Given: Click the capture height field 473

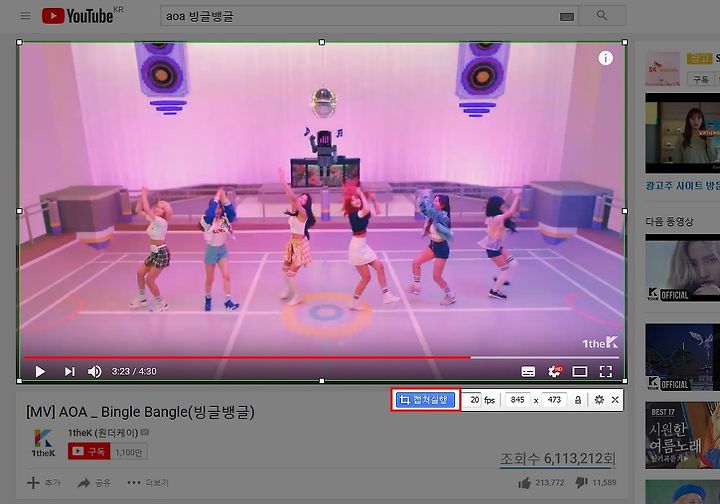Looking at the screenshot, I should 554,400.
